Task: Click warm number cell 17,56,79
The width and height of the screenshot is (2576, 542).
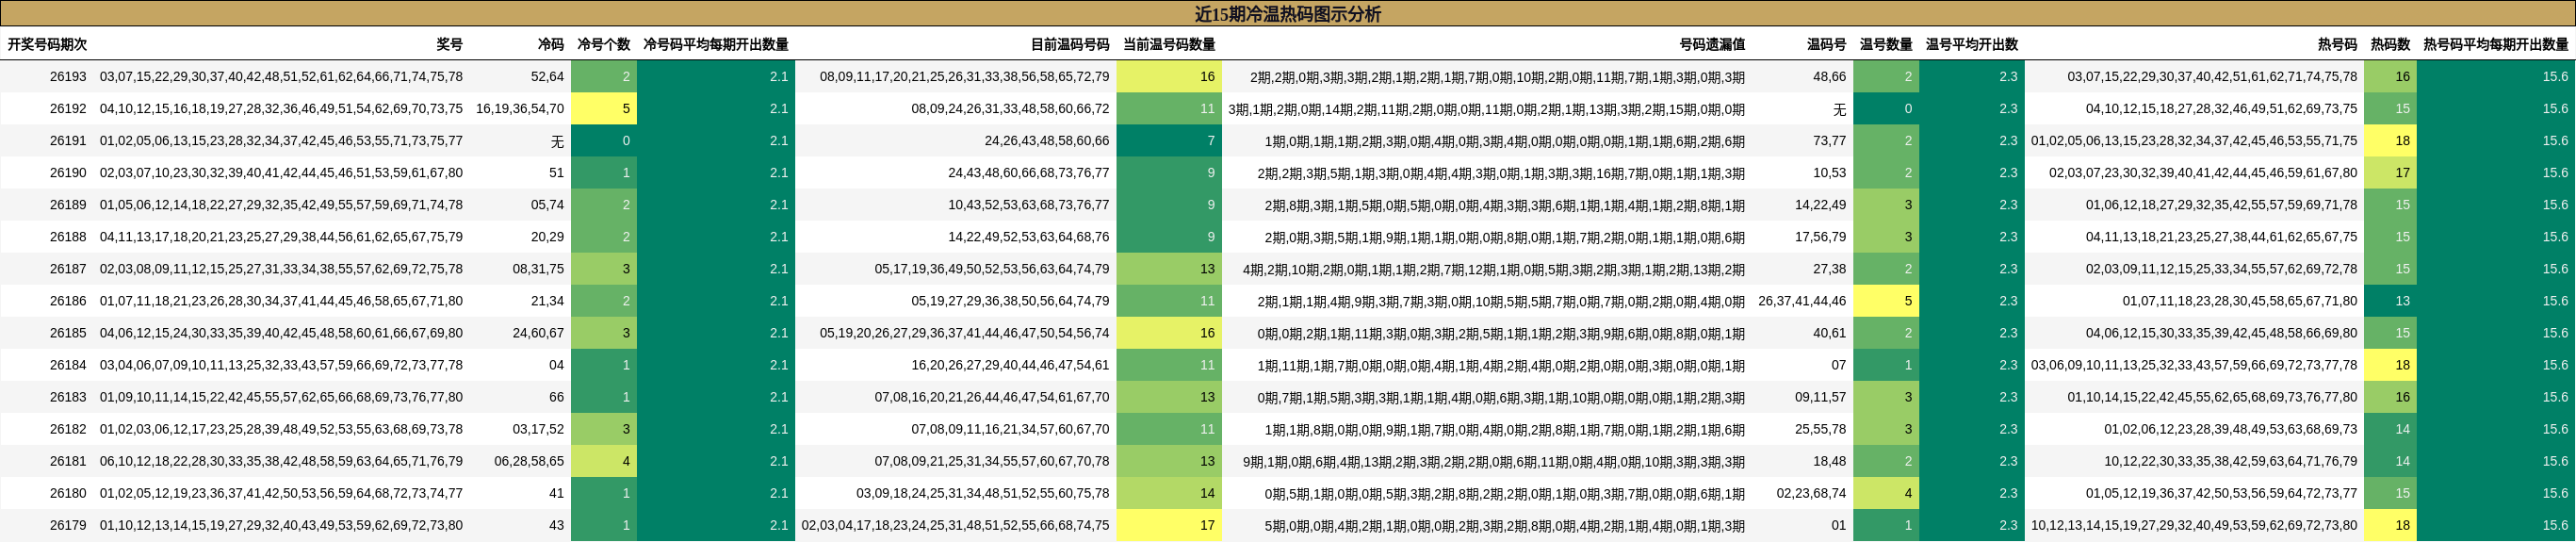Action: [x=1820, y=237]
